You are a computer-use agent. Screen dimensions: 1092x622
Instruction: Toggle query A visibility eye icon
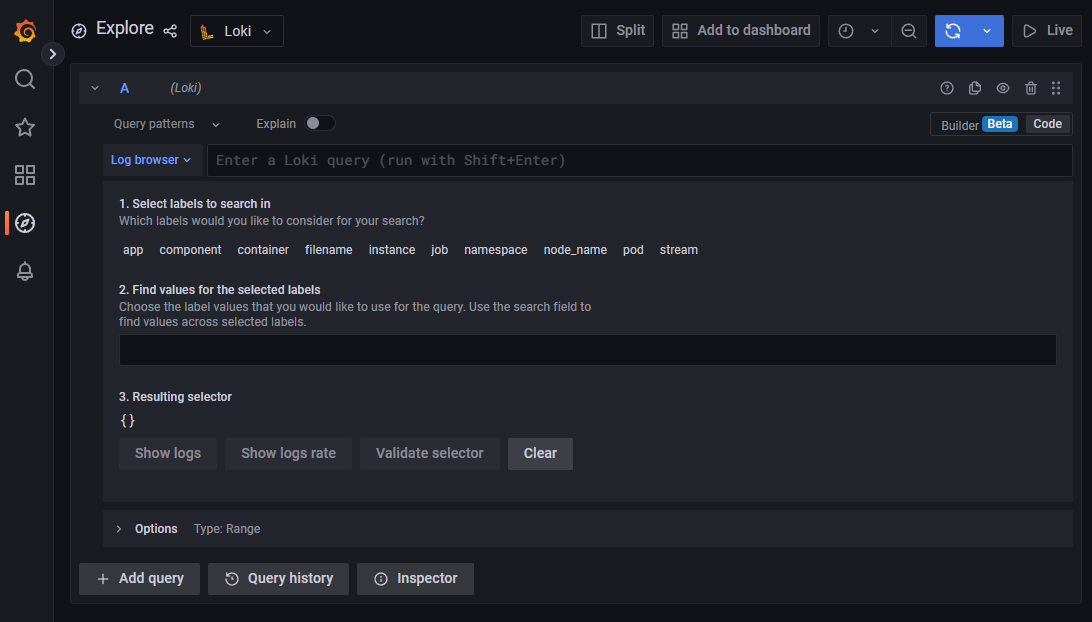[1003, 88]
